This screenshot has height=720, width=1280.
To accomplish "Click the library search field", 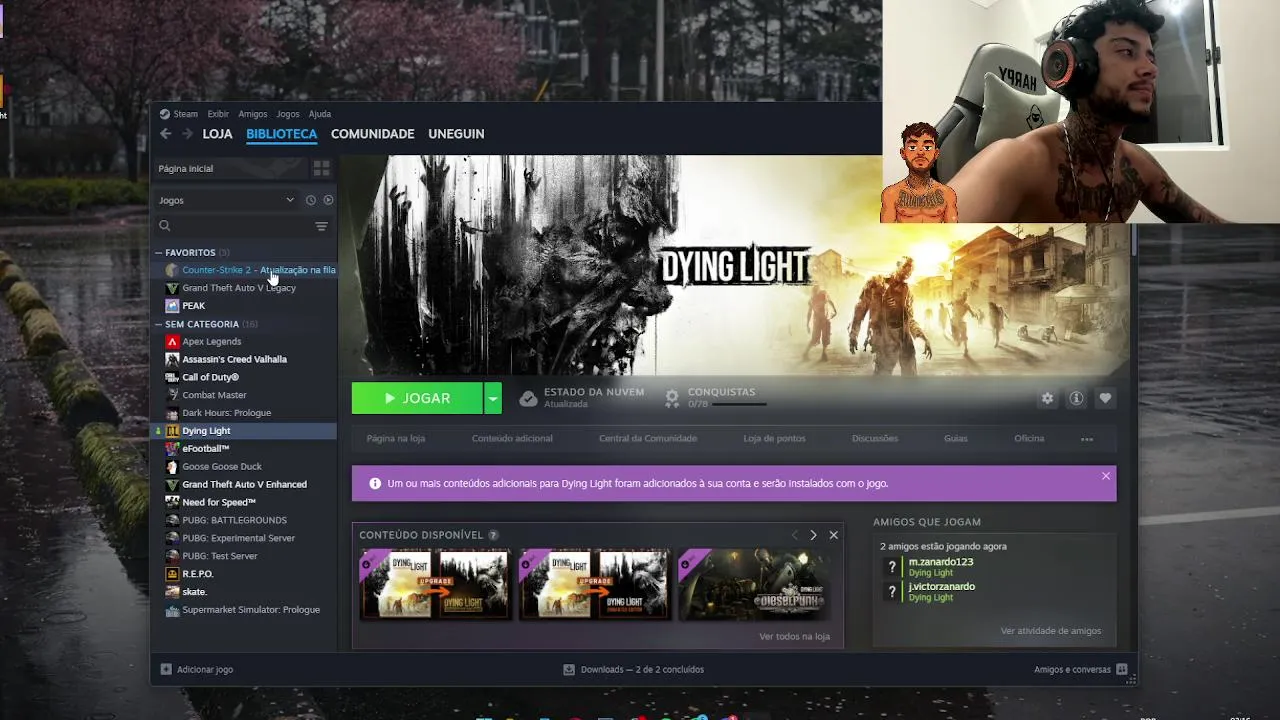I will pos(235,226).
